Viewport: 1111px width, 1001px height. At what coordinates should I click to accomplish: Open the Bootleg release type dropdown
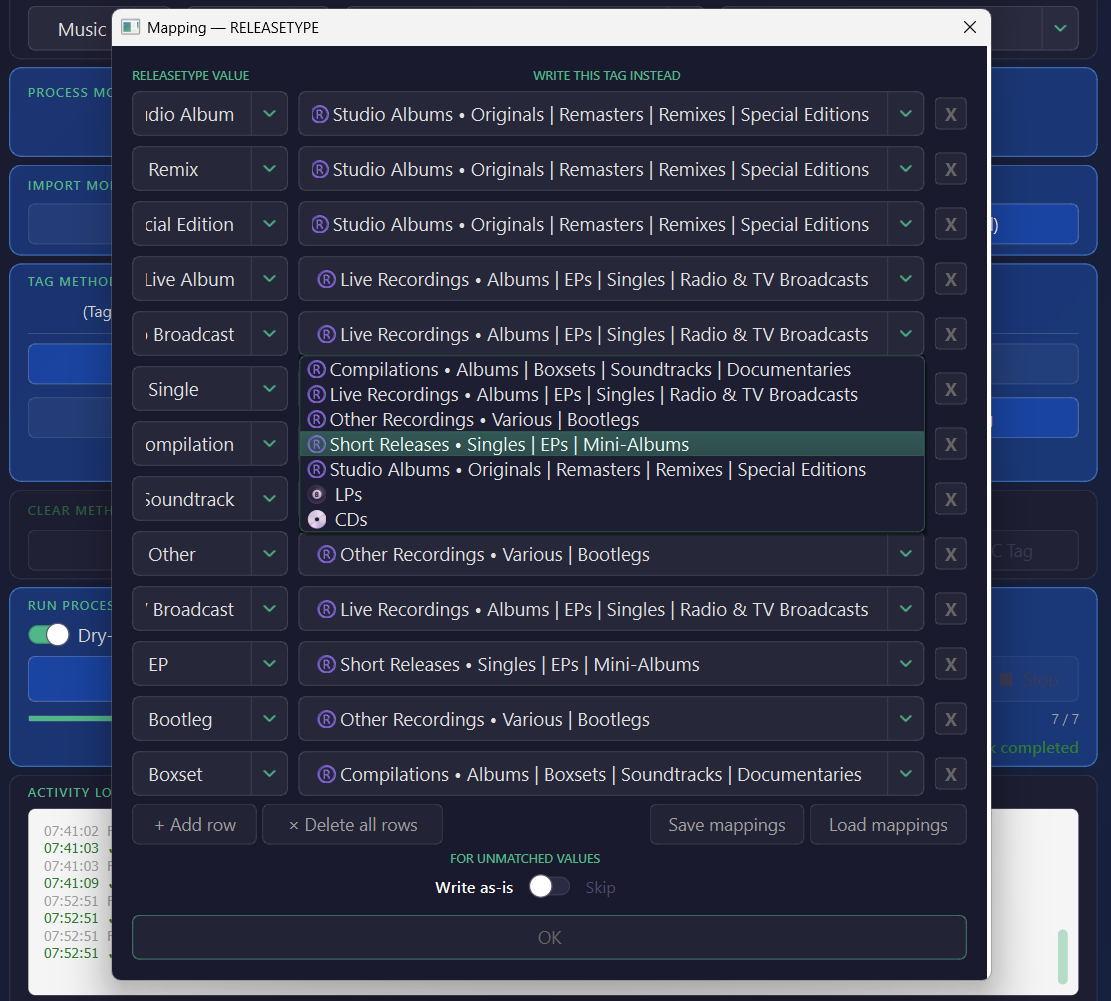coord(269,718)
